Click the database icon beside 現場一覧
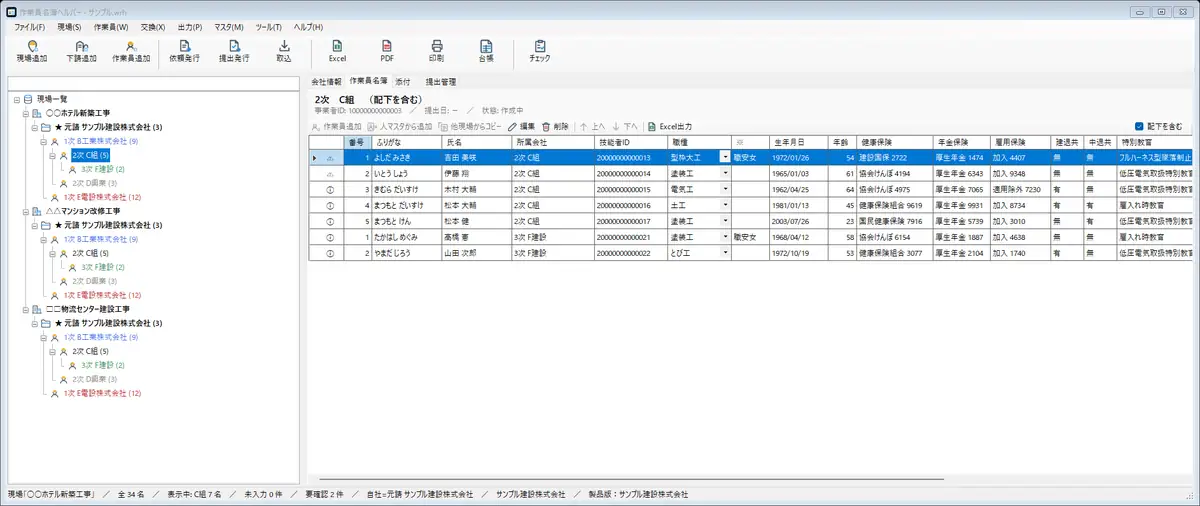The height and width of the screenshot is (506, 1200). pos(27,99)
